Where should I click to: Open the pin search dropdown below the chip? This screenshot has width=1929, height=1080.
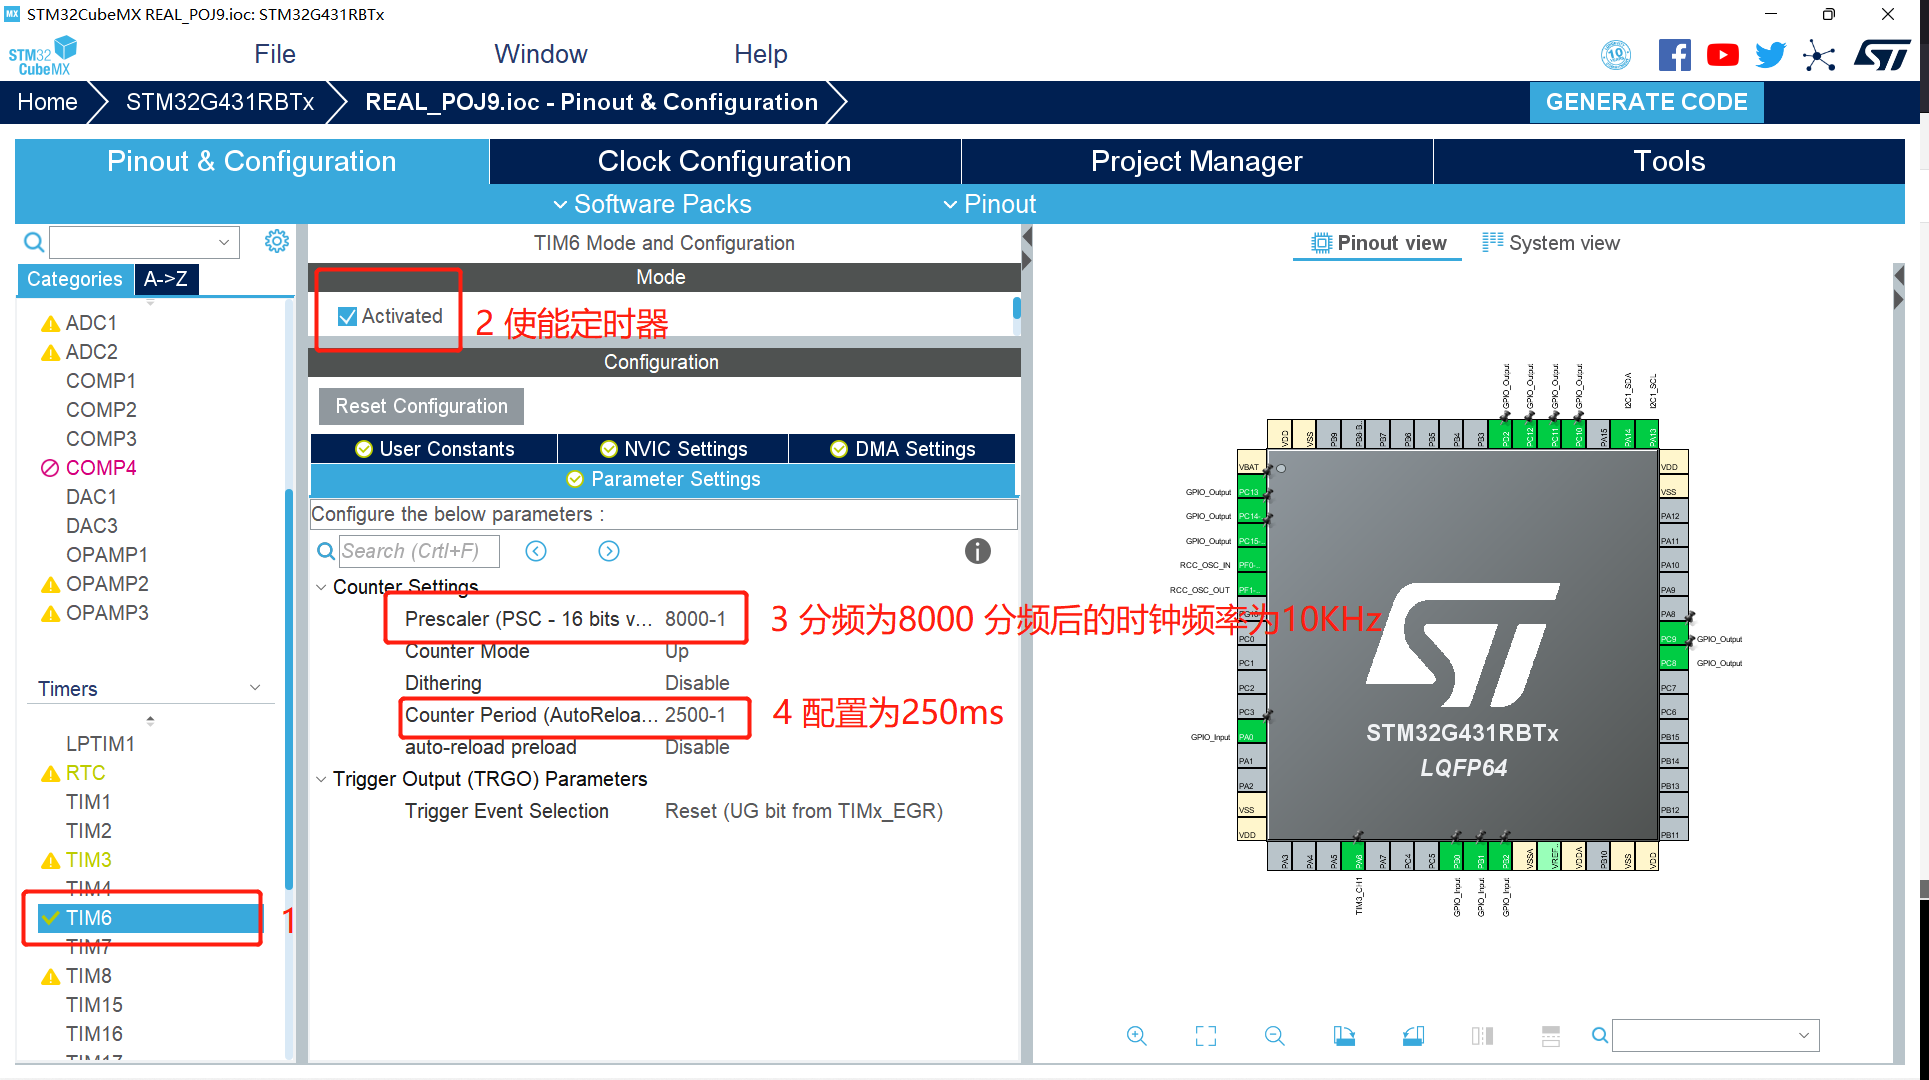pyautogui.click(x=1804, y=1036)
